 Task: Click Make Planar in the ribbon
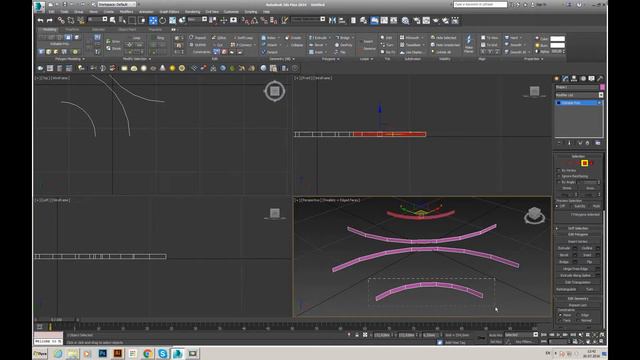(x=469, y=44)
